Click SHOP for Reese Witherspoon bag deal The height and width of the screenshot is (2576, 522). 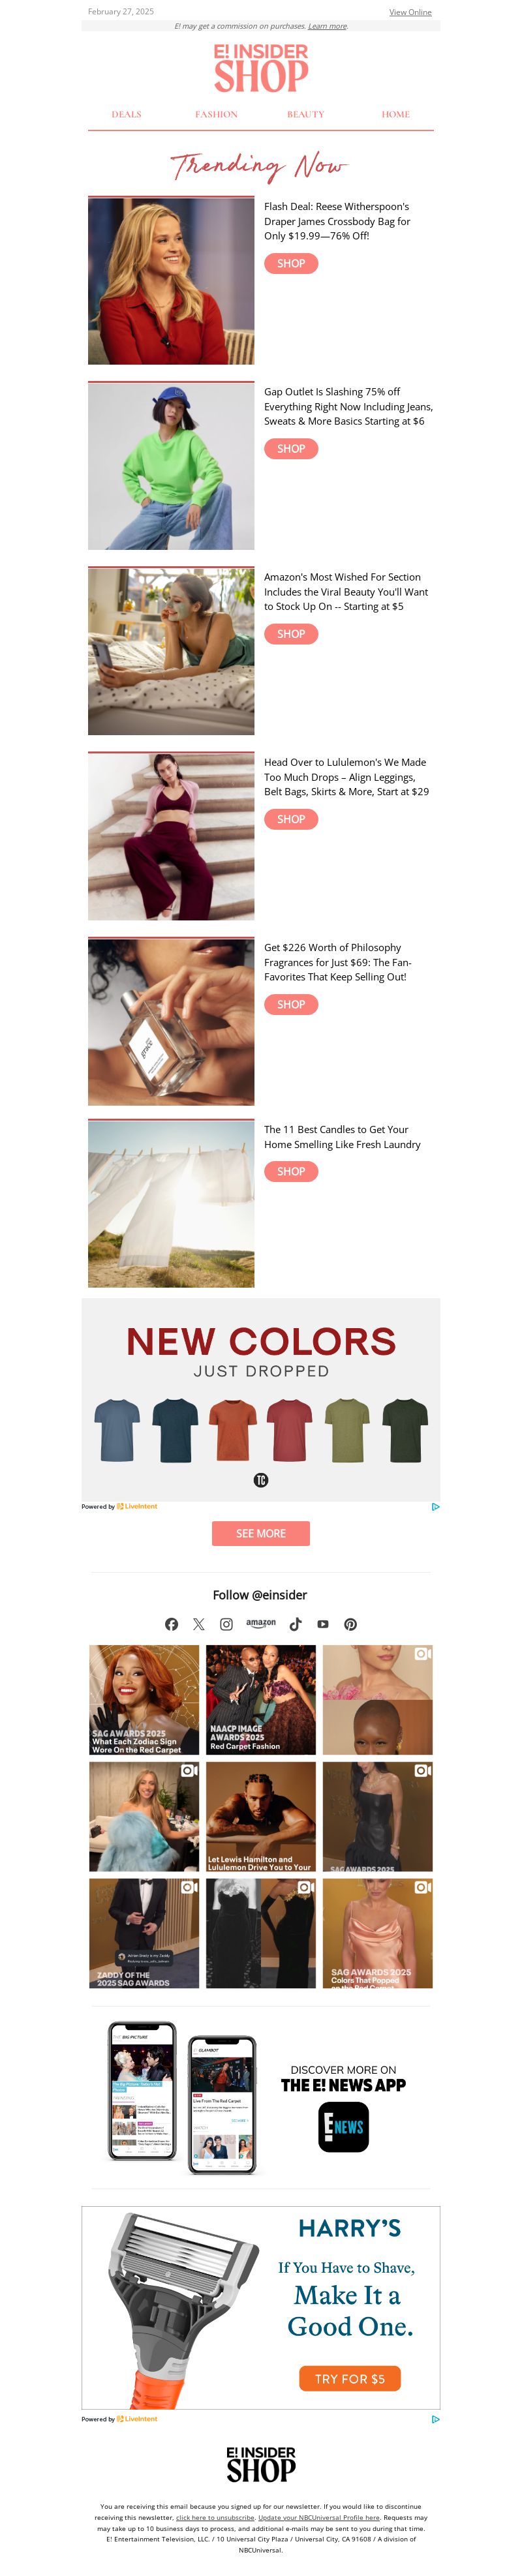coord(291,263)
